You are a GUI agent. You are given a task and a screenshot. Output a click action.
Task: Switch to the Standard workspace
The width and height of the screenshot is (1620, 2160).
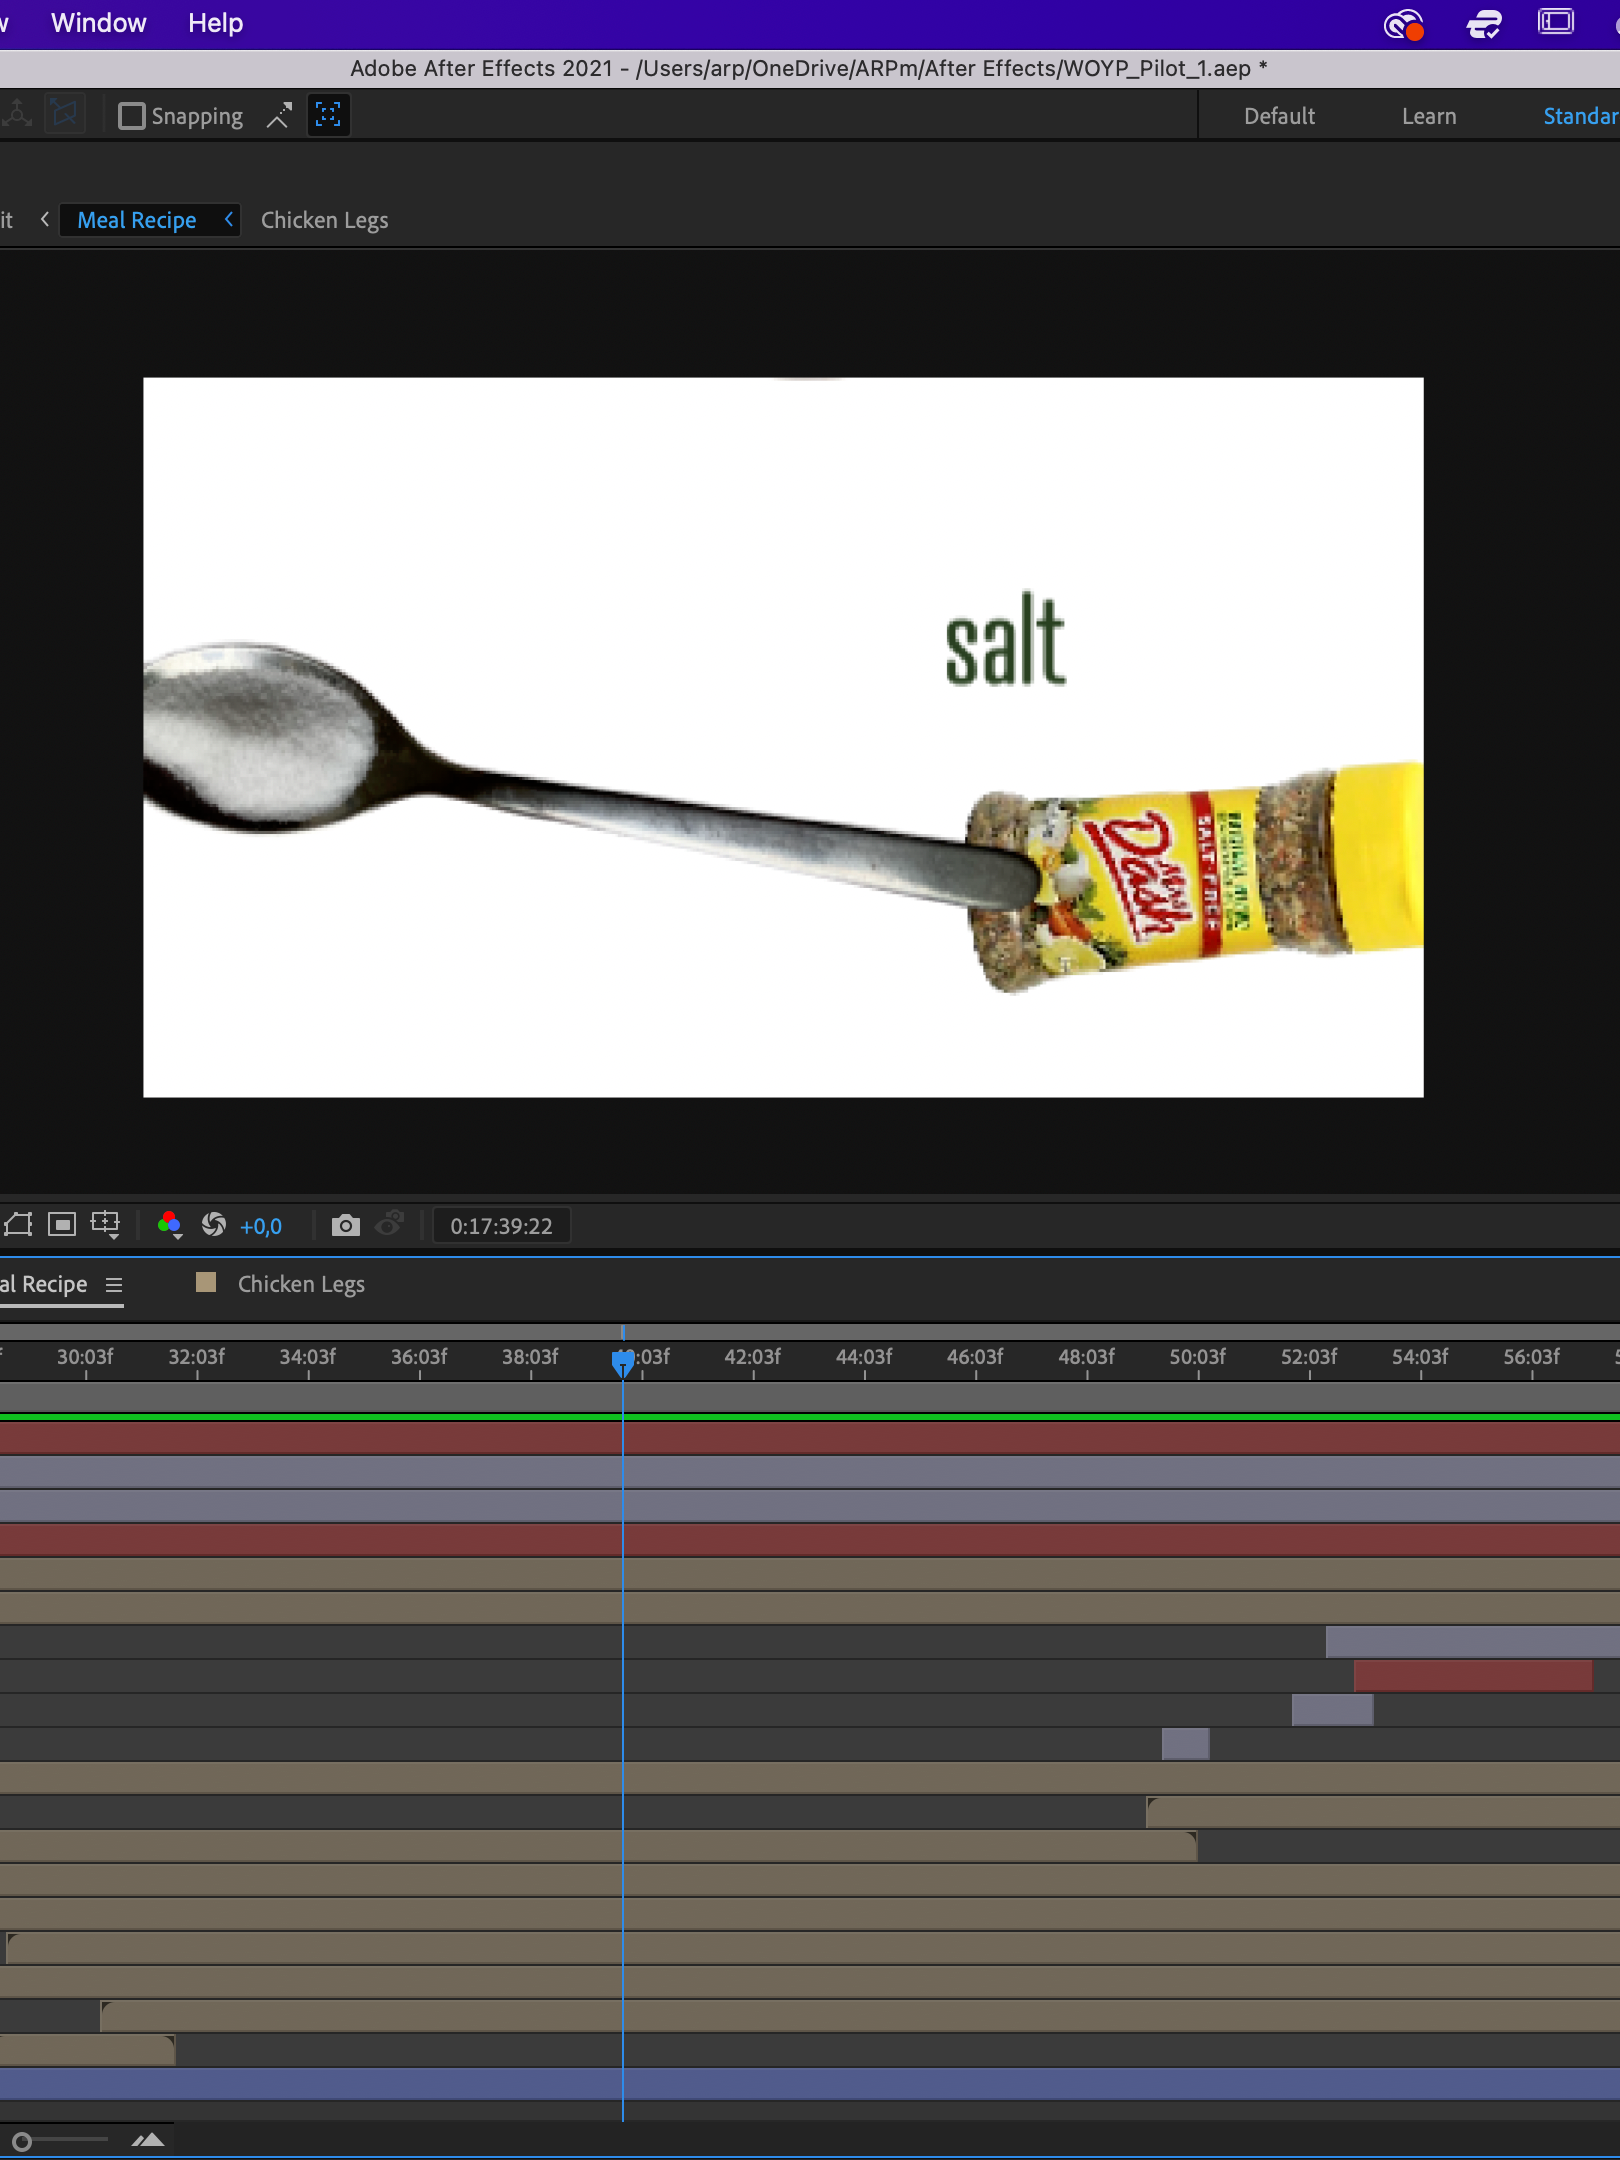1580,116
